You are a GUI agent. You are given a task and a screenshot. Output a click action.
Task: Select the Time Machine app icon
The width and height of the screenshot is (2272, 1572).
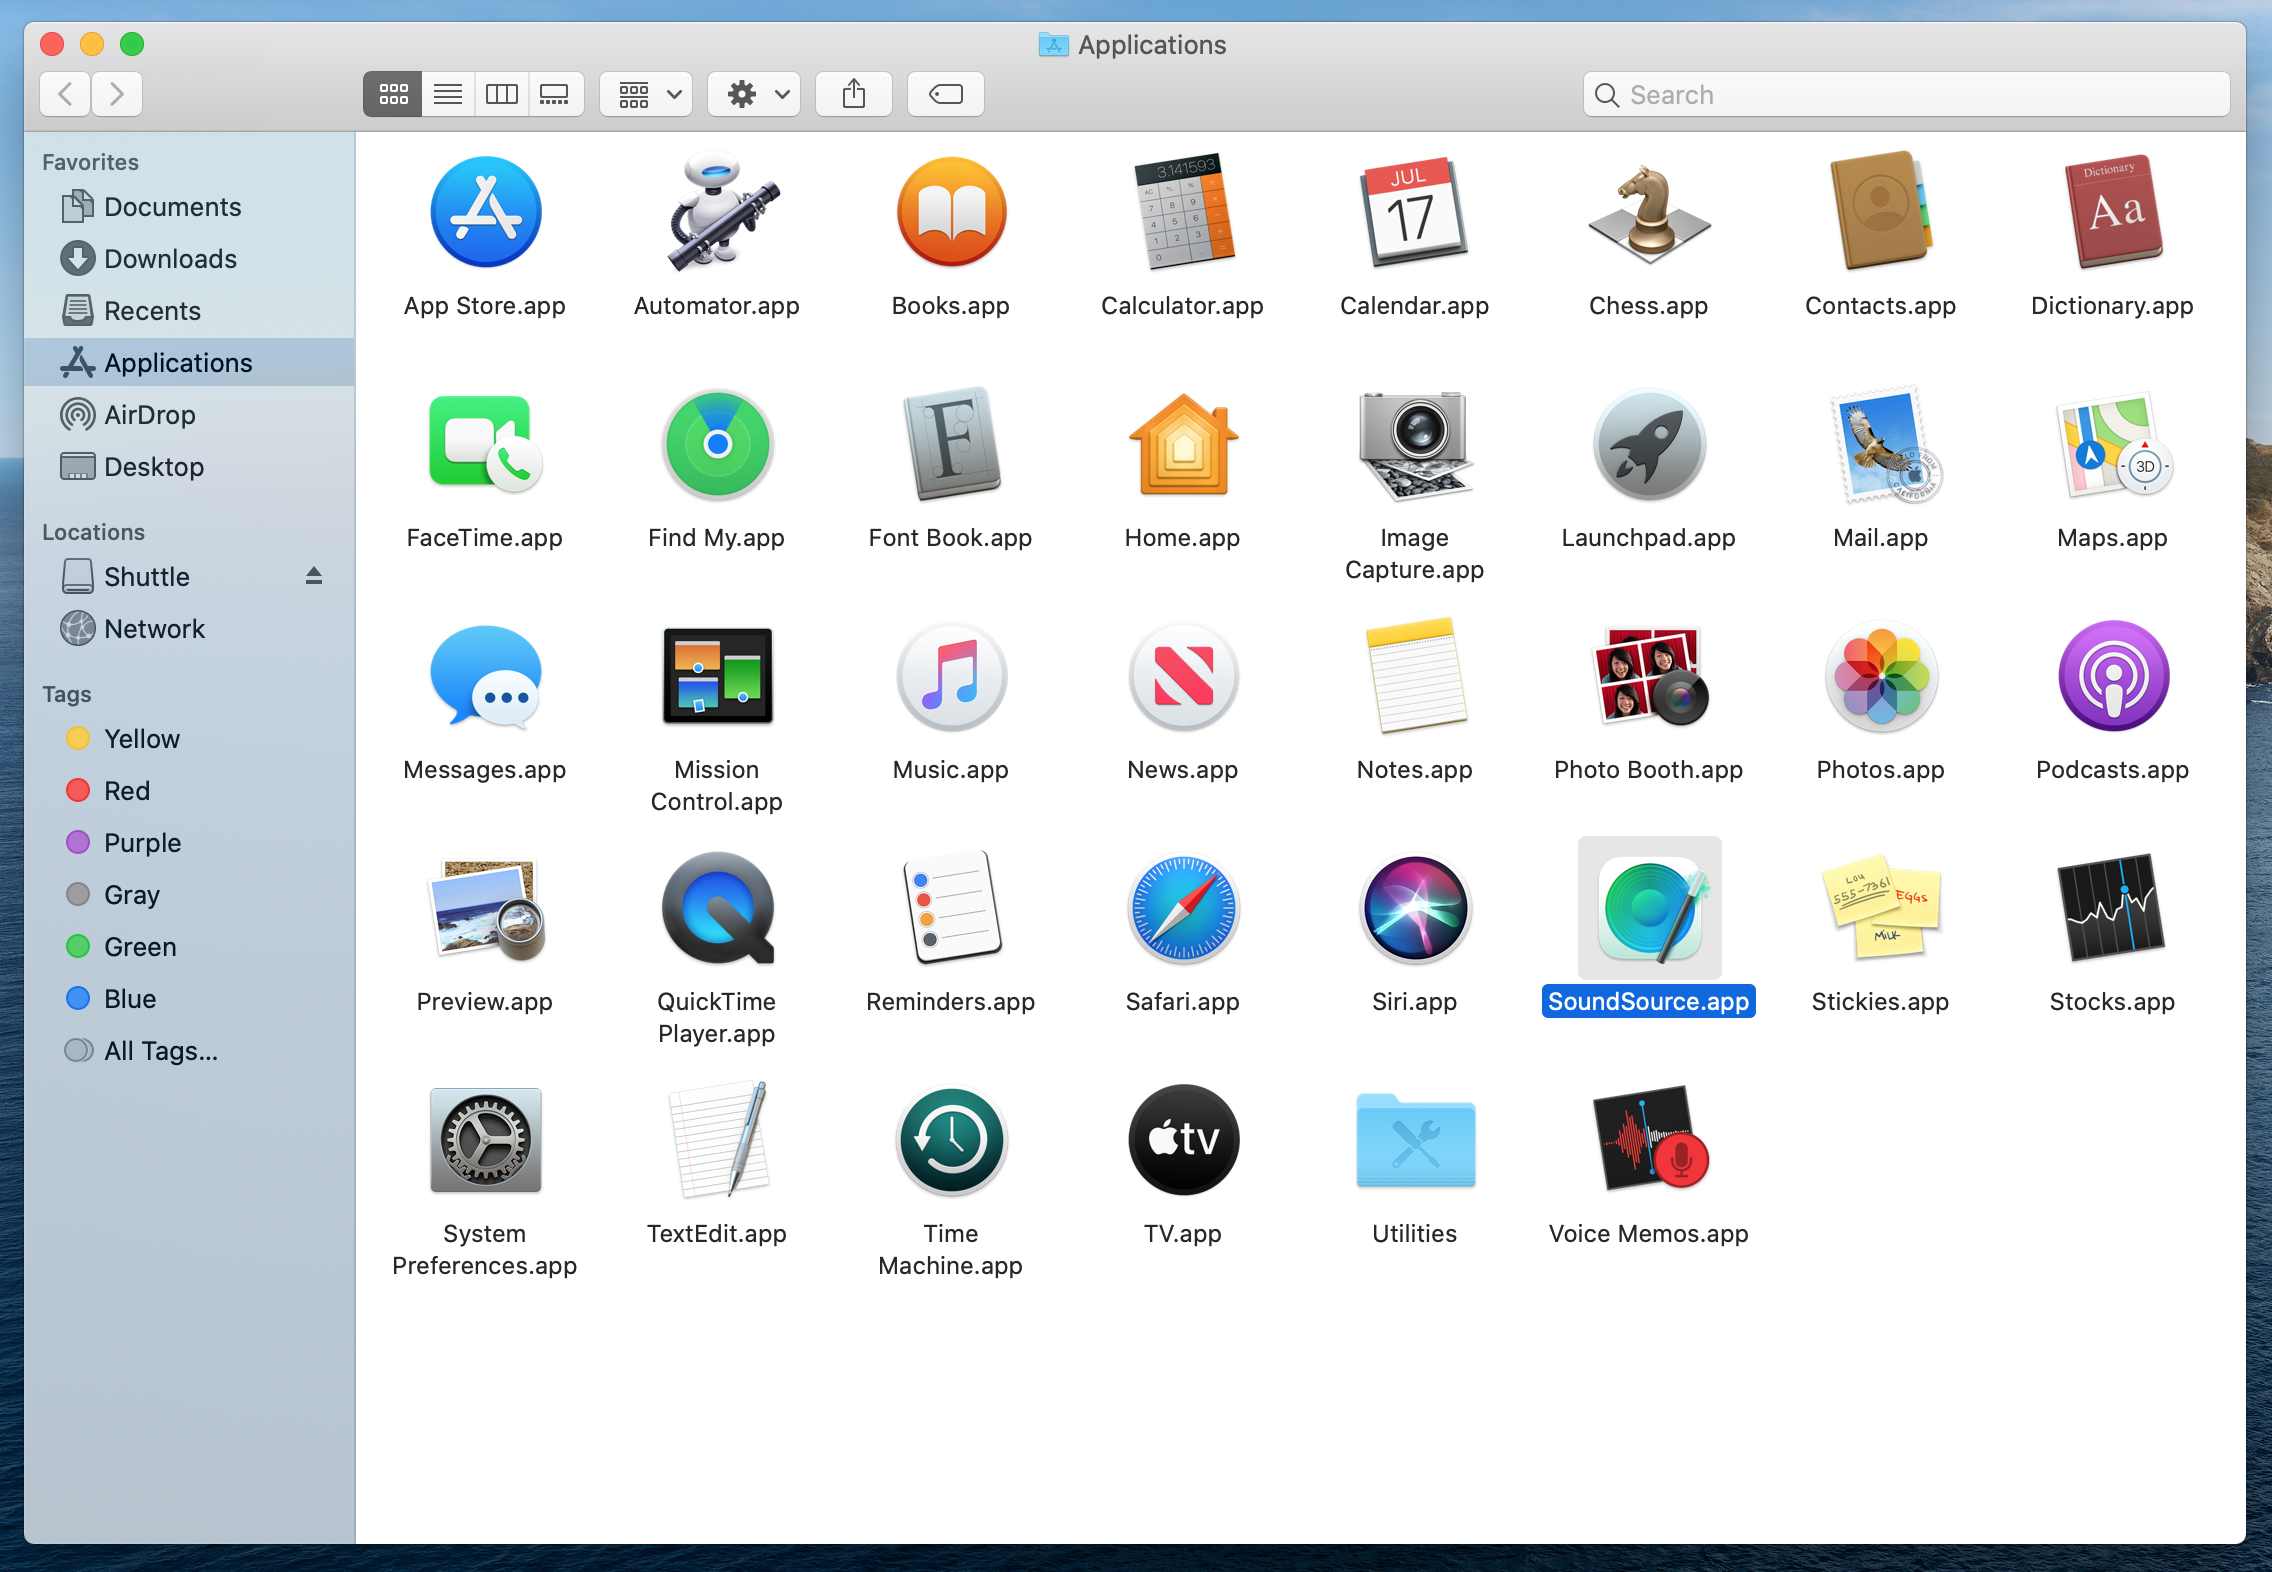[x=951, y=1140]
